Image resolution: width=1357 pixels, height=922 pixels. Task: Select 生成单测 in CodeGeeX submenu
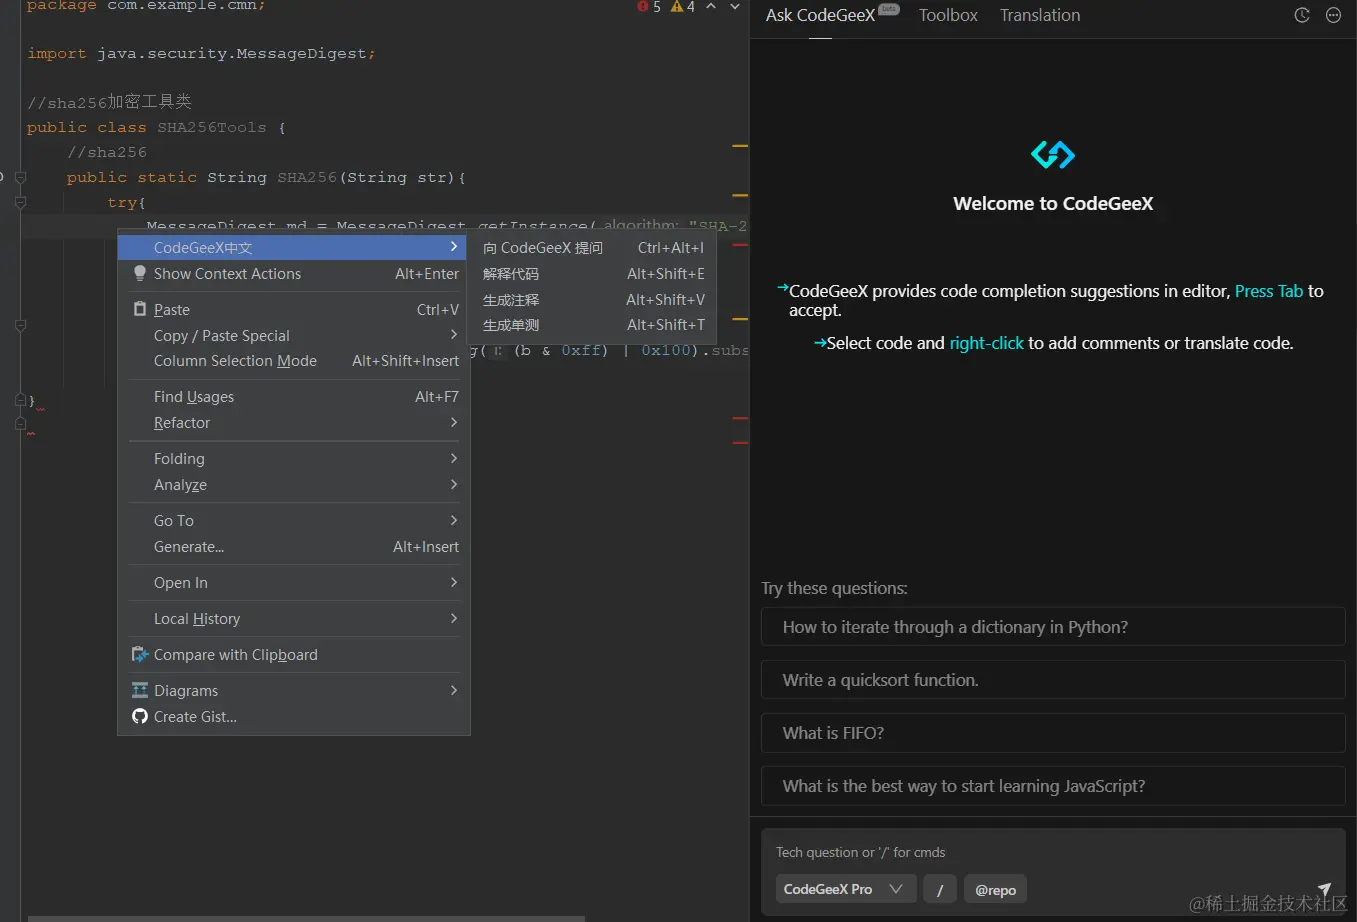click(x=593, y=324)
